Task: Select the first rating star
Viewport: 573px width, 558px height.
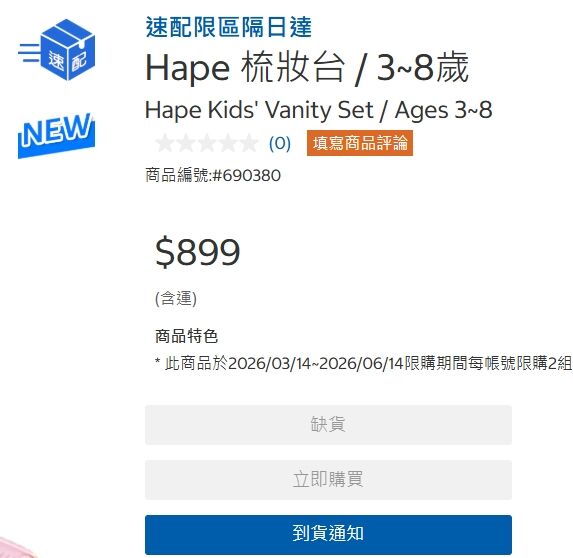Action: [x=165, y=143]
